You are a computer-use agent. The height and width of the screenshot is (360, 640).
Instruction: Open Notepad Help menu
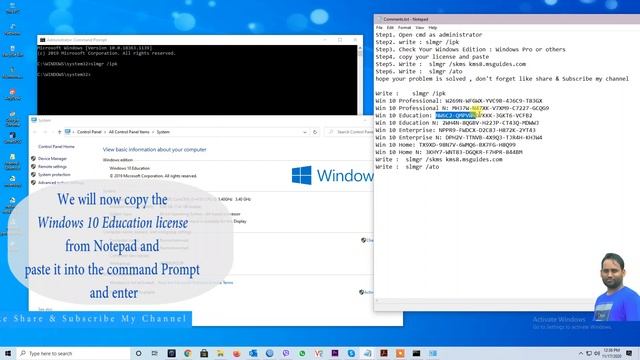click(x=433, y=28)
